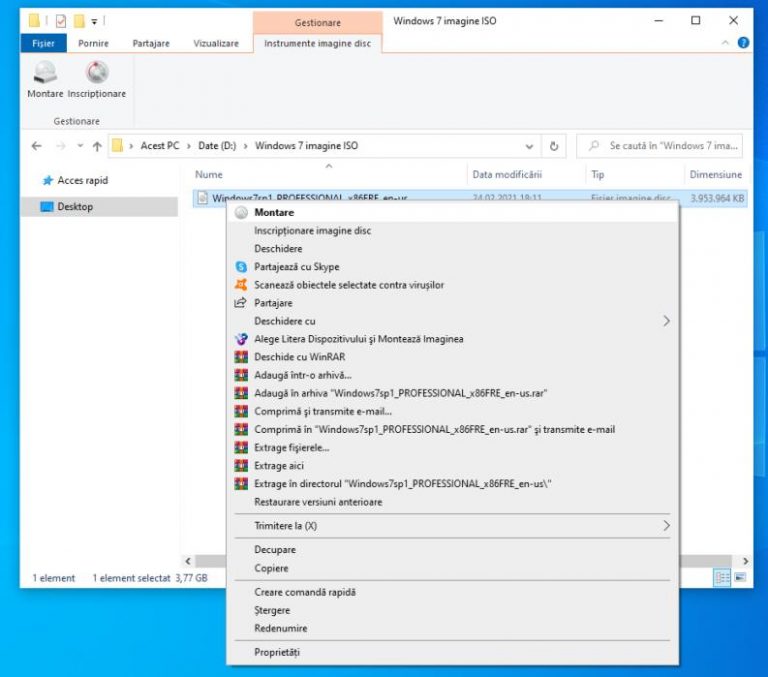The image size is (768, 677).
Task: Open the Vizualizare ribbon tab
Action: tap(216, 43)
